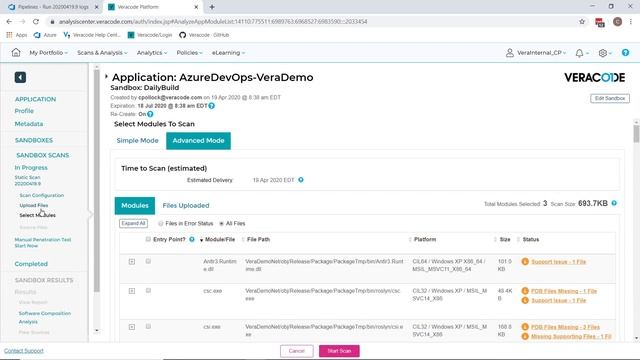Click the info icon beside Re-Create On
Image resolution: width=640 pixels, height=360 pixels.
pos(150,114)
